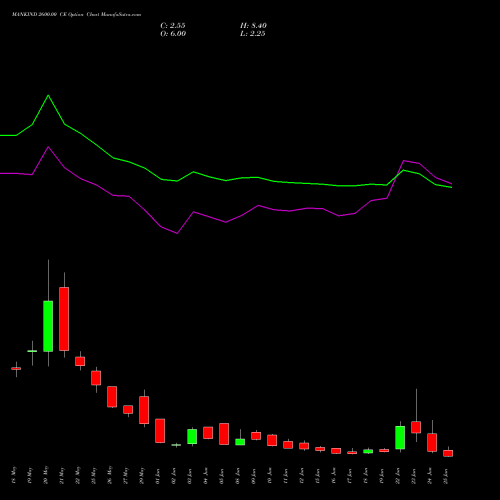This screenshot has height=500, width=500.
Task: Click the red candle on 01 Jun
Action: (160, 431)
